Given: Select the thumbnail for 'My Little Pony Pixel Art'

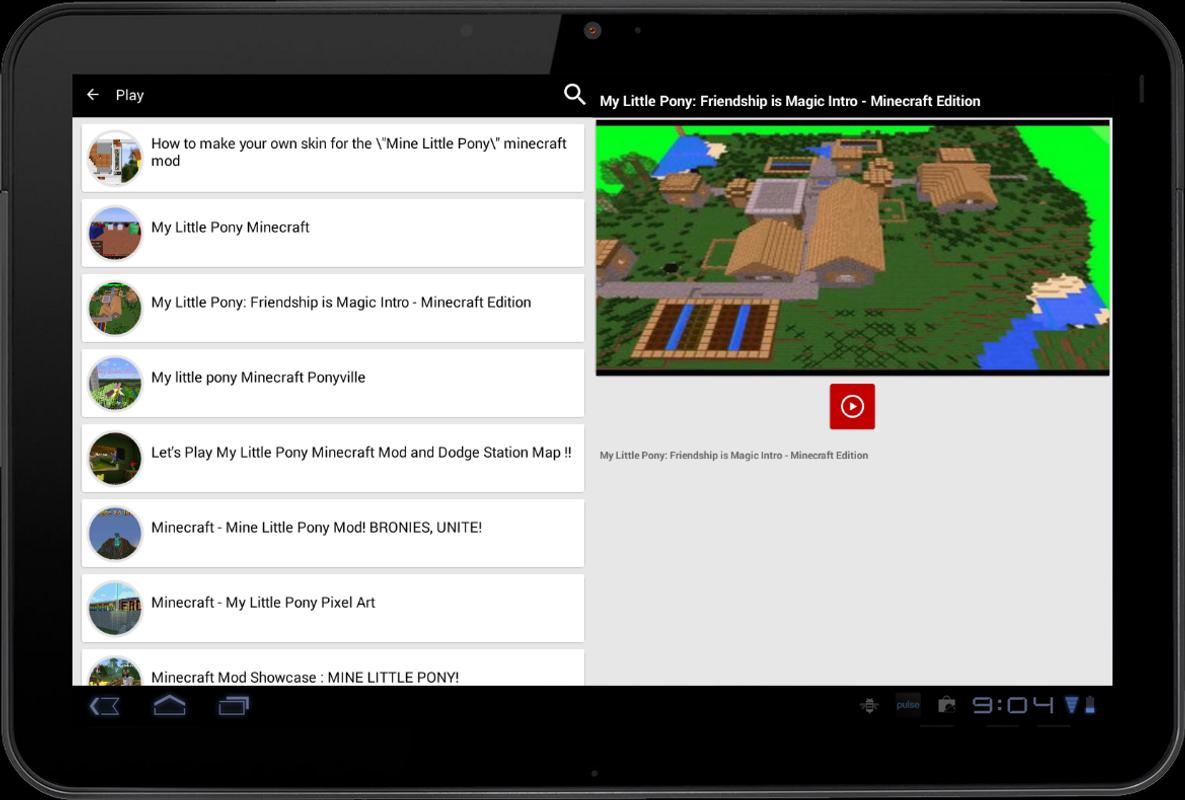Looking at the screenshot, I should coord(115,609).
